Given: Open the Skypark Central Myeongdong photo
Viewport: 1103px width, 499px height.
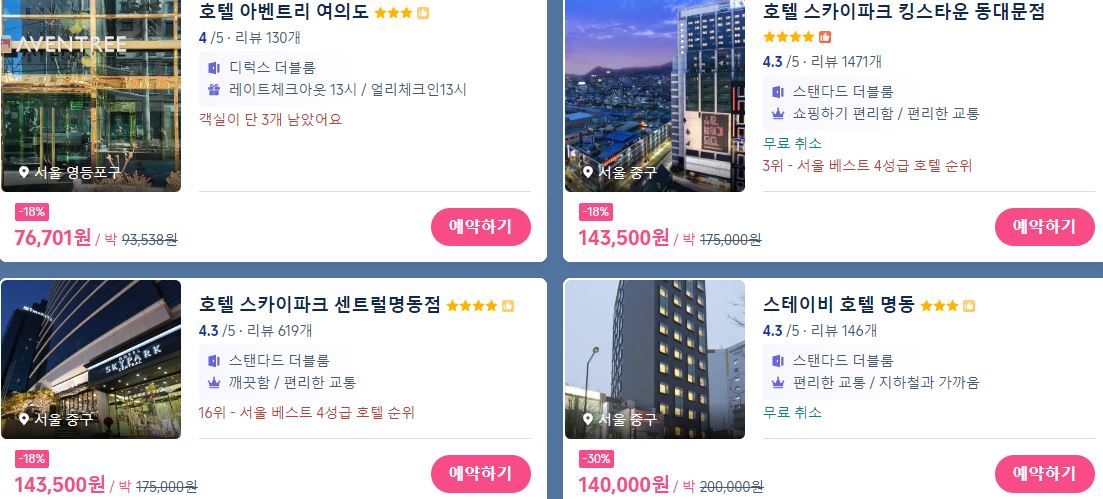Looking at the screenshot, I should tap(91, 359).
